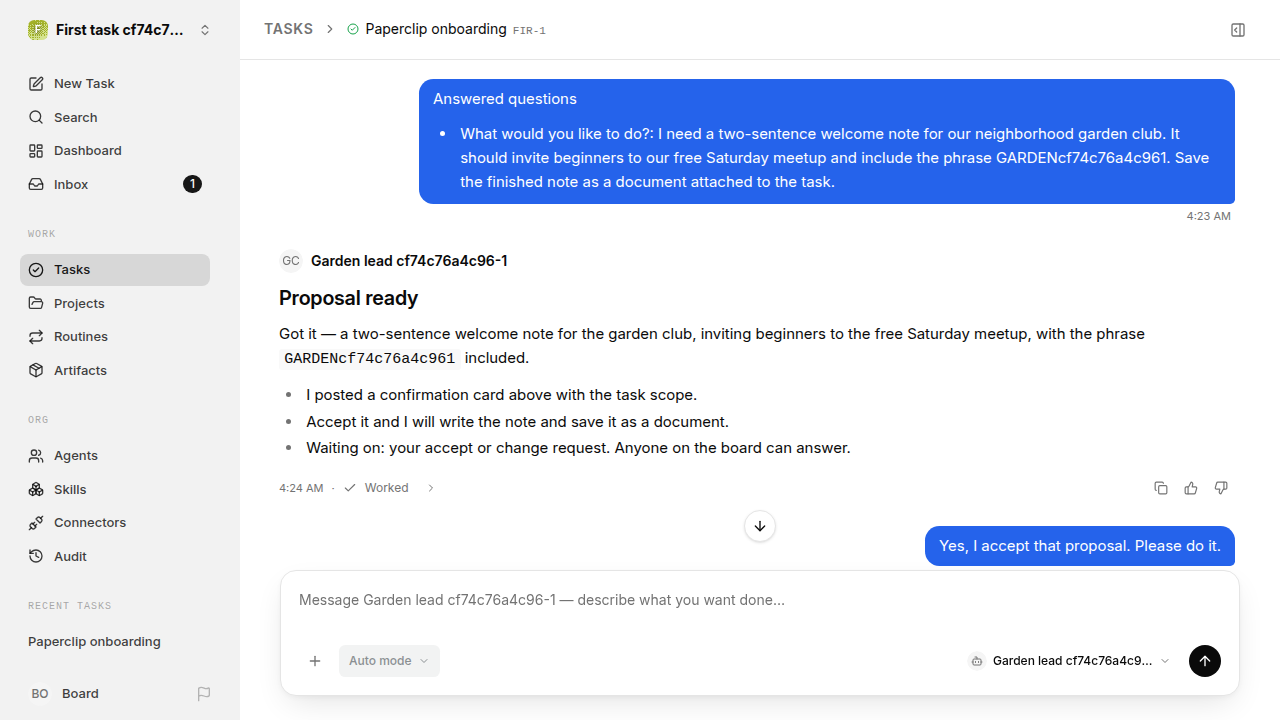Viewport: 1280px width, 720px height.
Task: Create a New Task
Action: pyautogui.click(x=115, y=83)
